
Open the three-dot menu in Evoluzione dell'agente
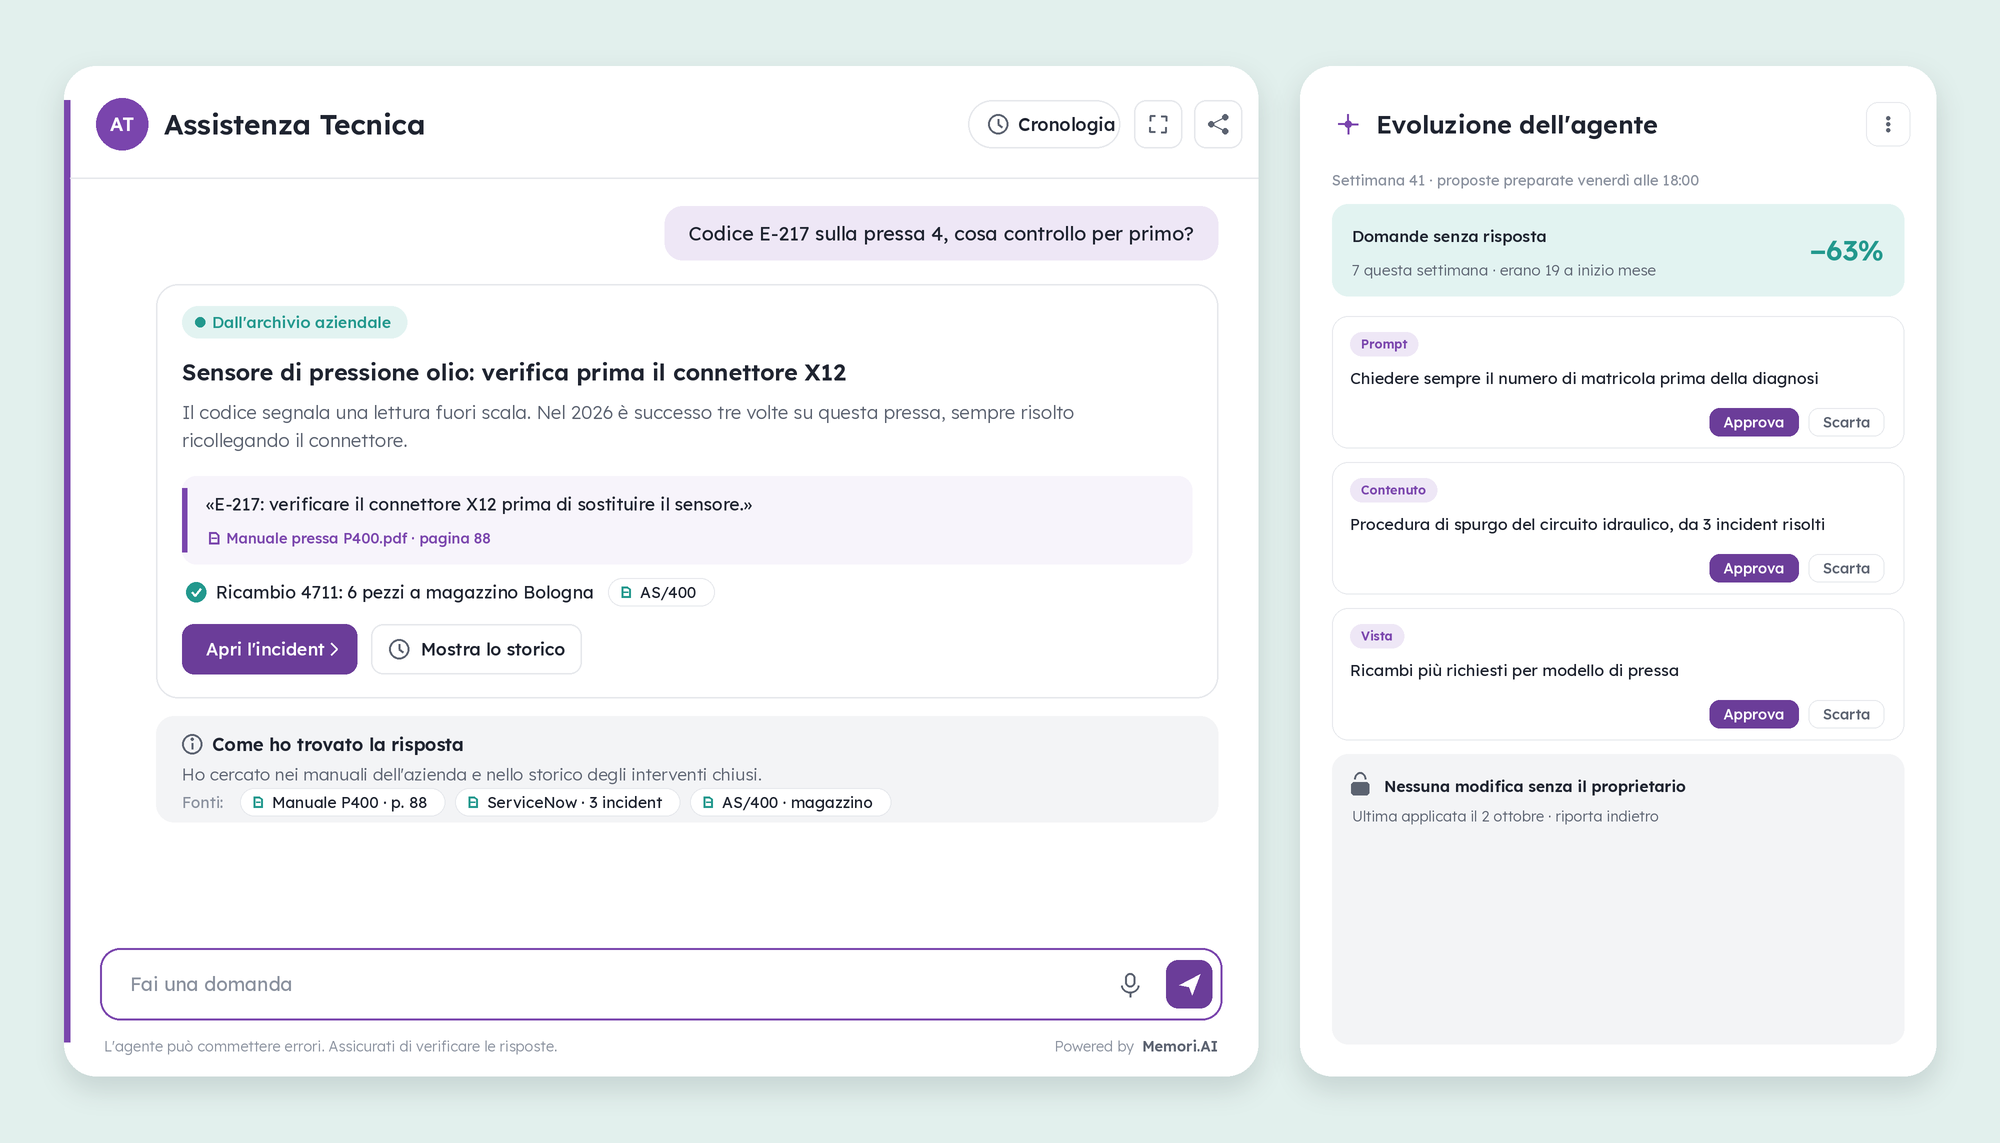[x=1888, y=124]
